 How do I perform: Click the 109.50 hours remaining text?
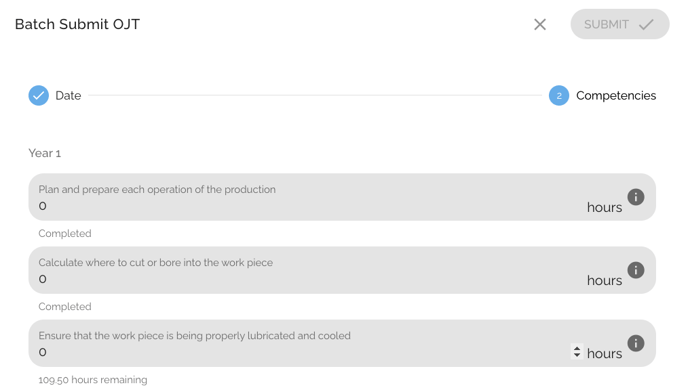pyautogui.click(x=93, y=380)
